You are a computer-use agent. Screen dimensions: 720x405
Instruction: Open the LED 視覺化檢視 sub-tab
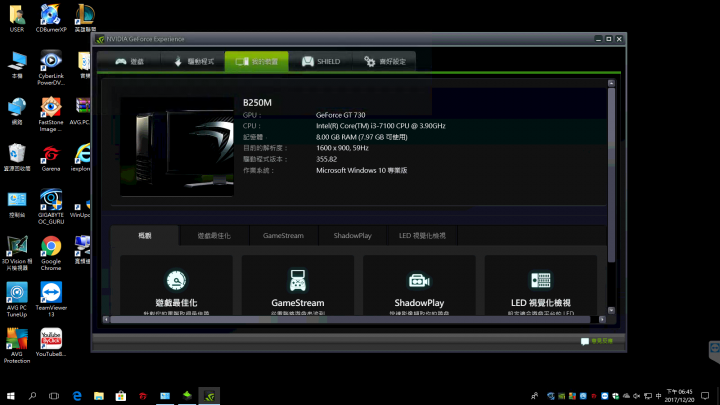pyautogui.click(x=422, y=236)
